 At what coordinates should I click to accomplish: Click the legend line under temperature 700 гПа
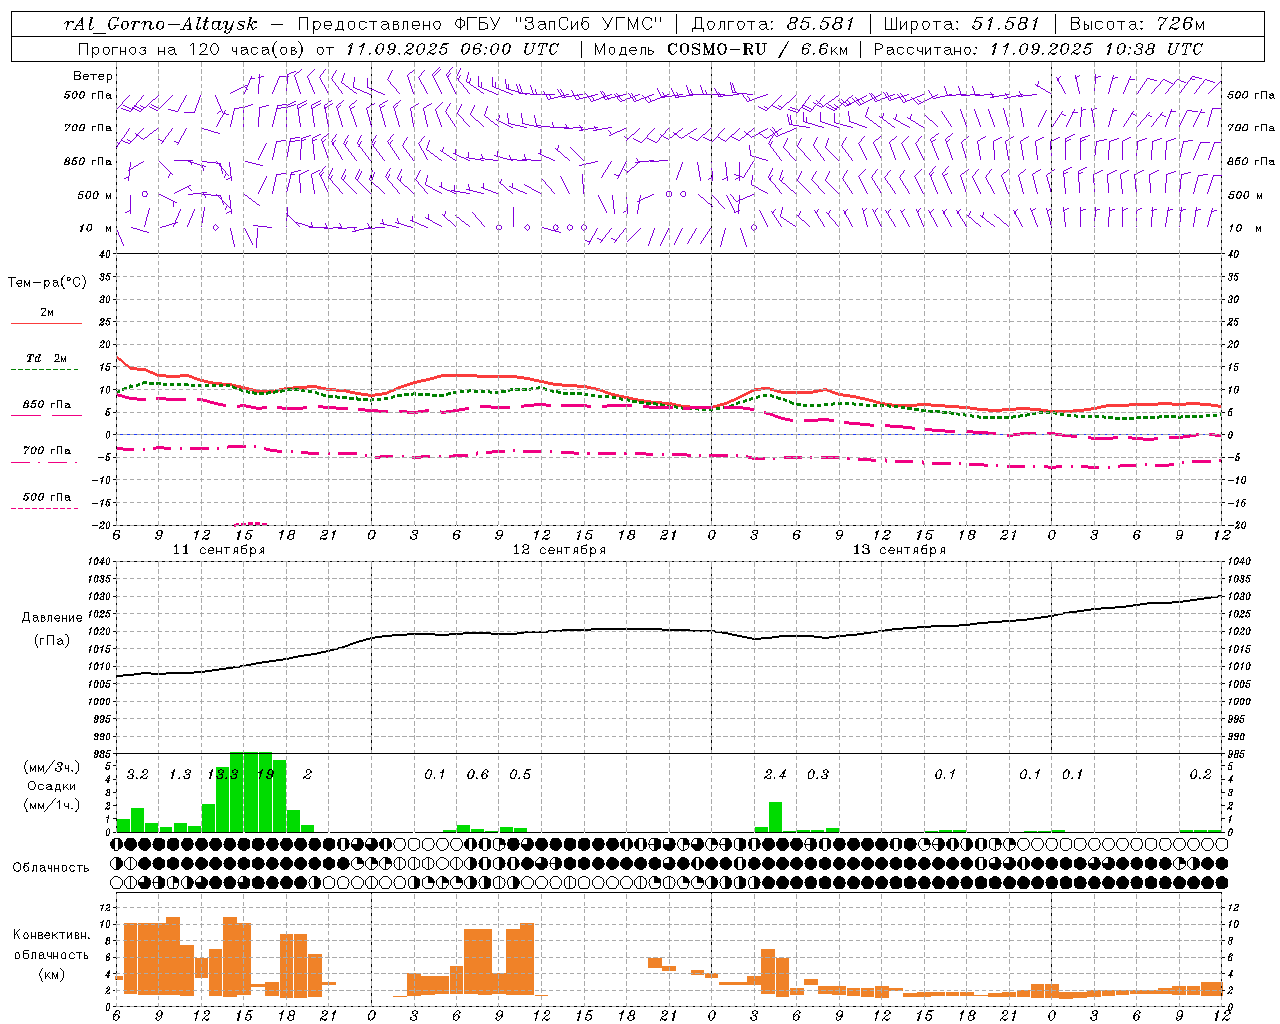pos(44,462)
